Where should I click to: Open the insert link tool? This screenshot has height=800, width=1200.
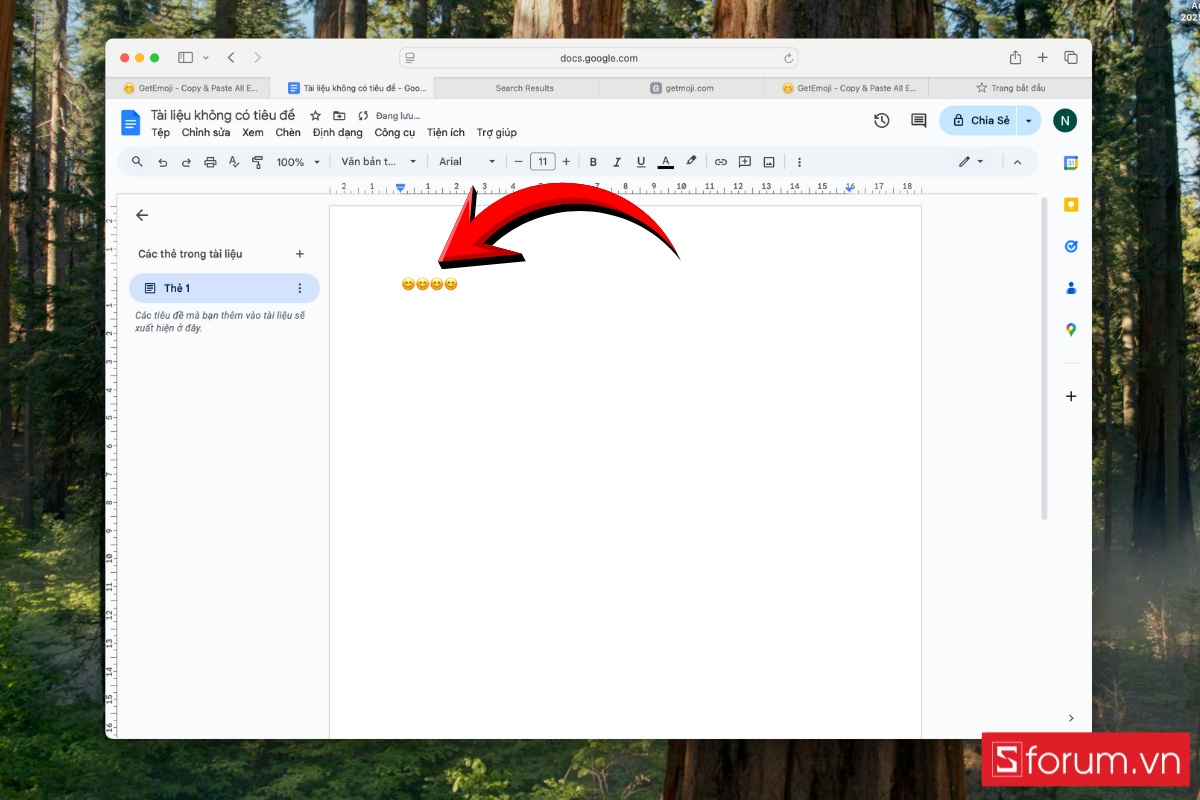point(720,161)
